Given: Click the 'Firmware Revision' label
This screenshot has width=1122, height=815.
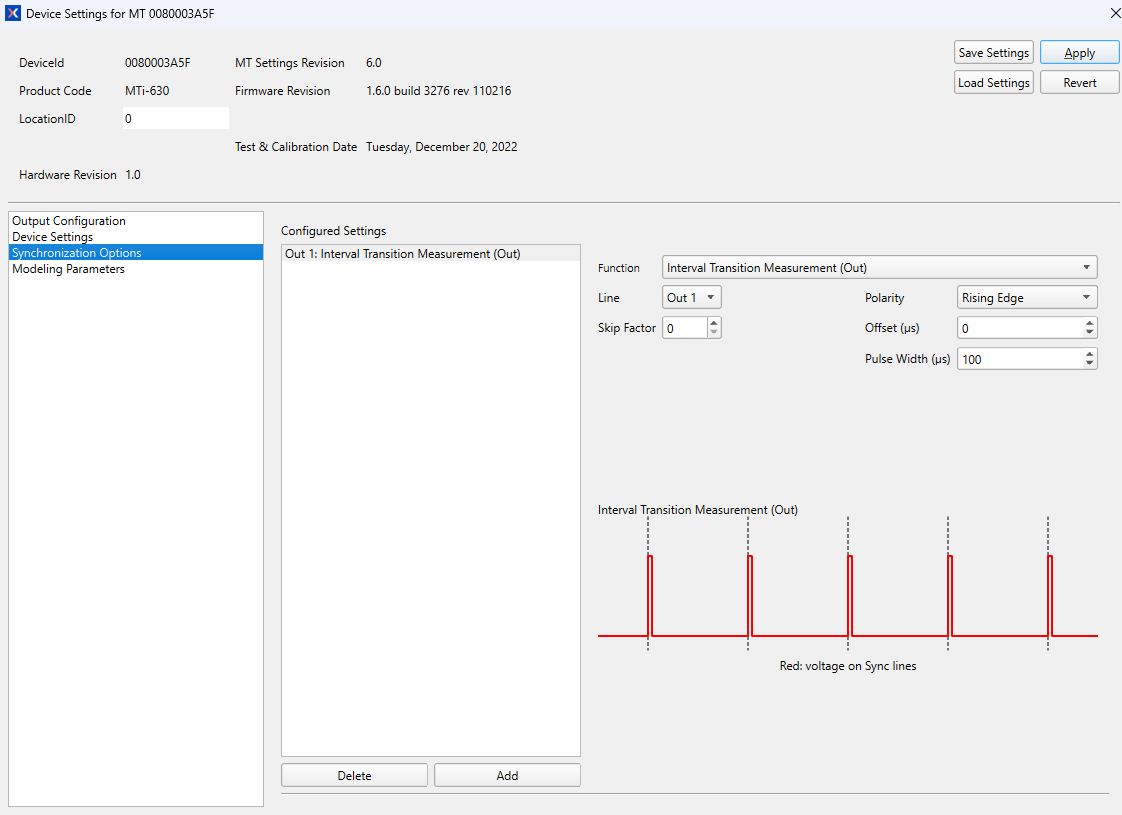Looking at the screenshot, I should click(x=283, y=91).
